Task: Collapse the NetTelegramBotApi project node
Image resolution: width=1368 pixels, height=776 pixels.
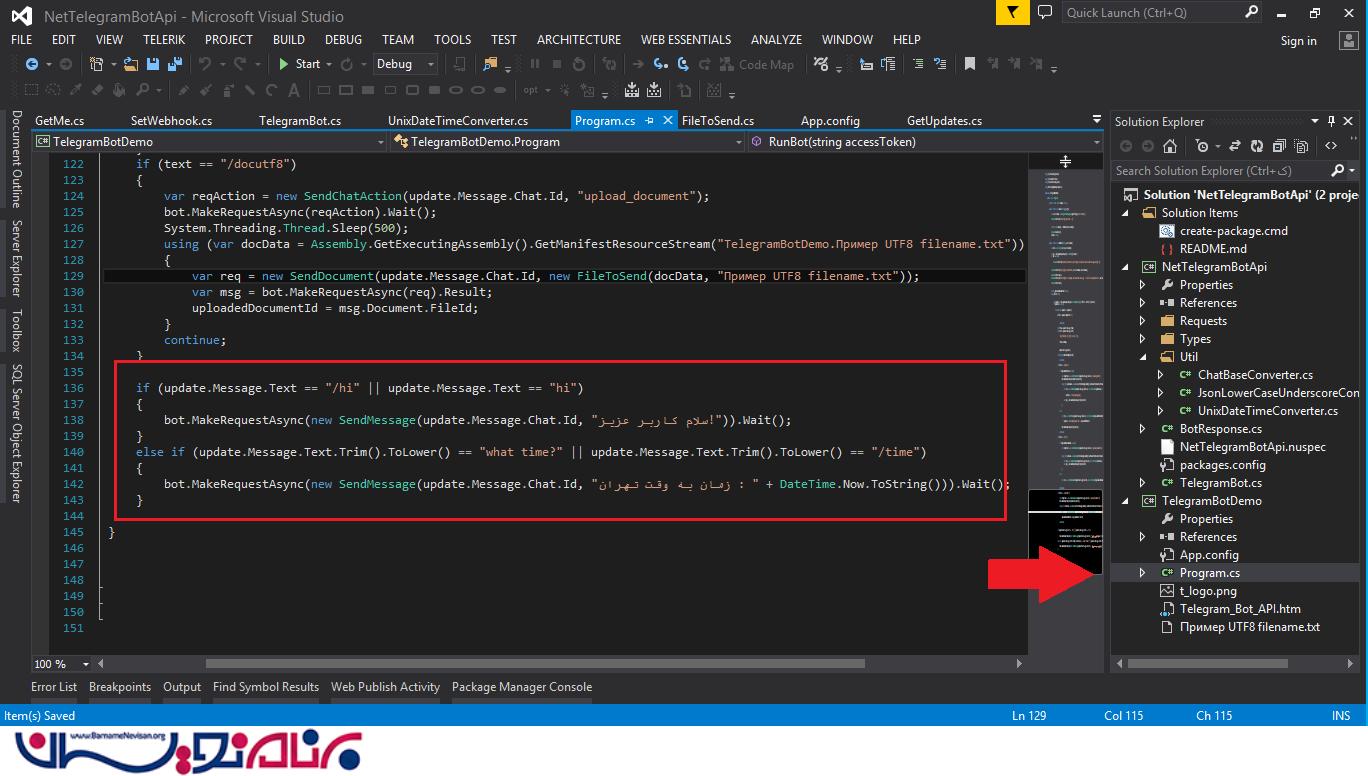Action: [1125, 267]
